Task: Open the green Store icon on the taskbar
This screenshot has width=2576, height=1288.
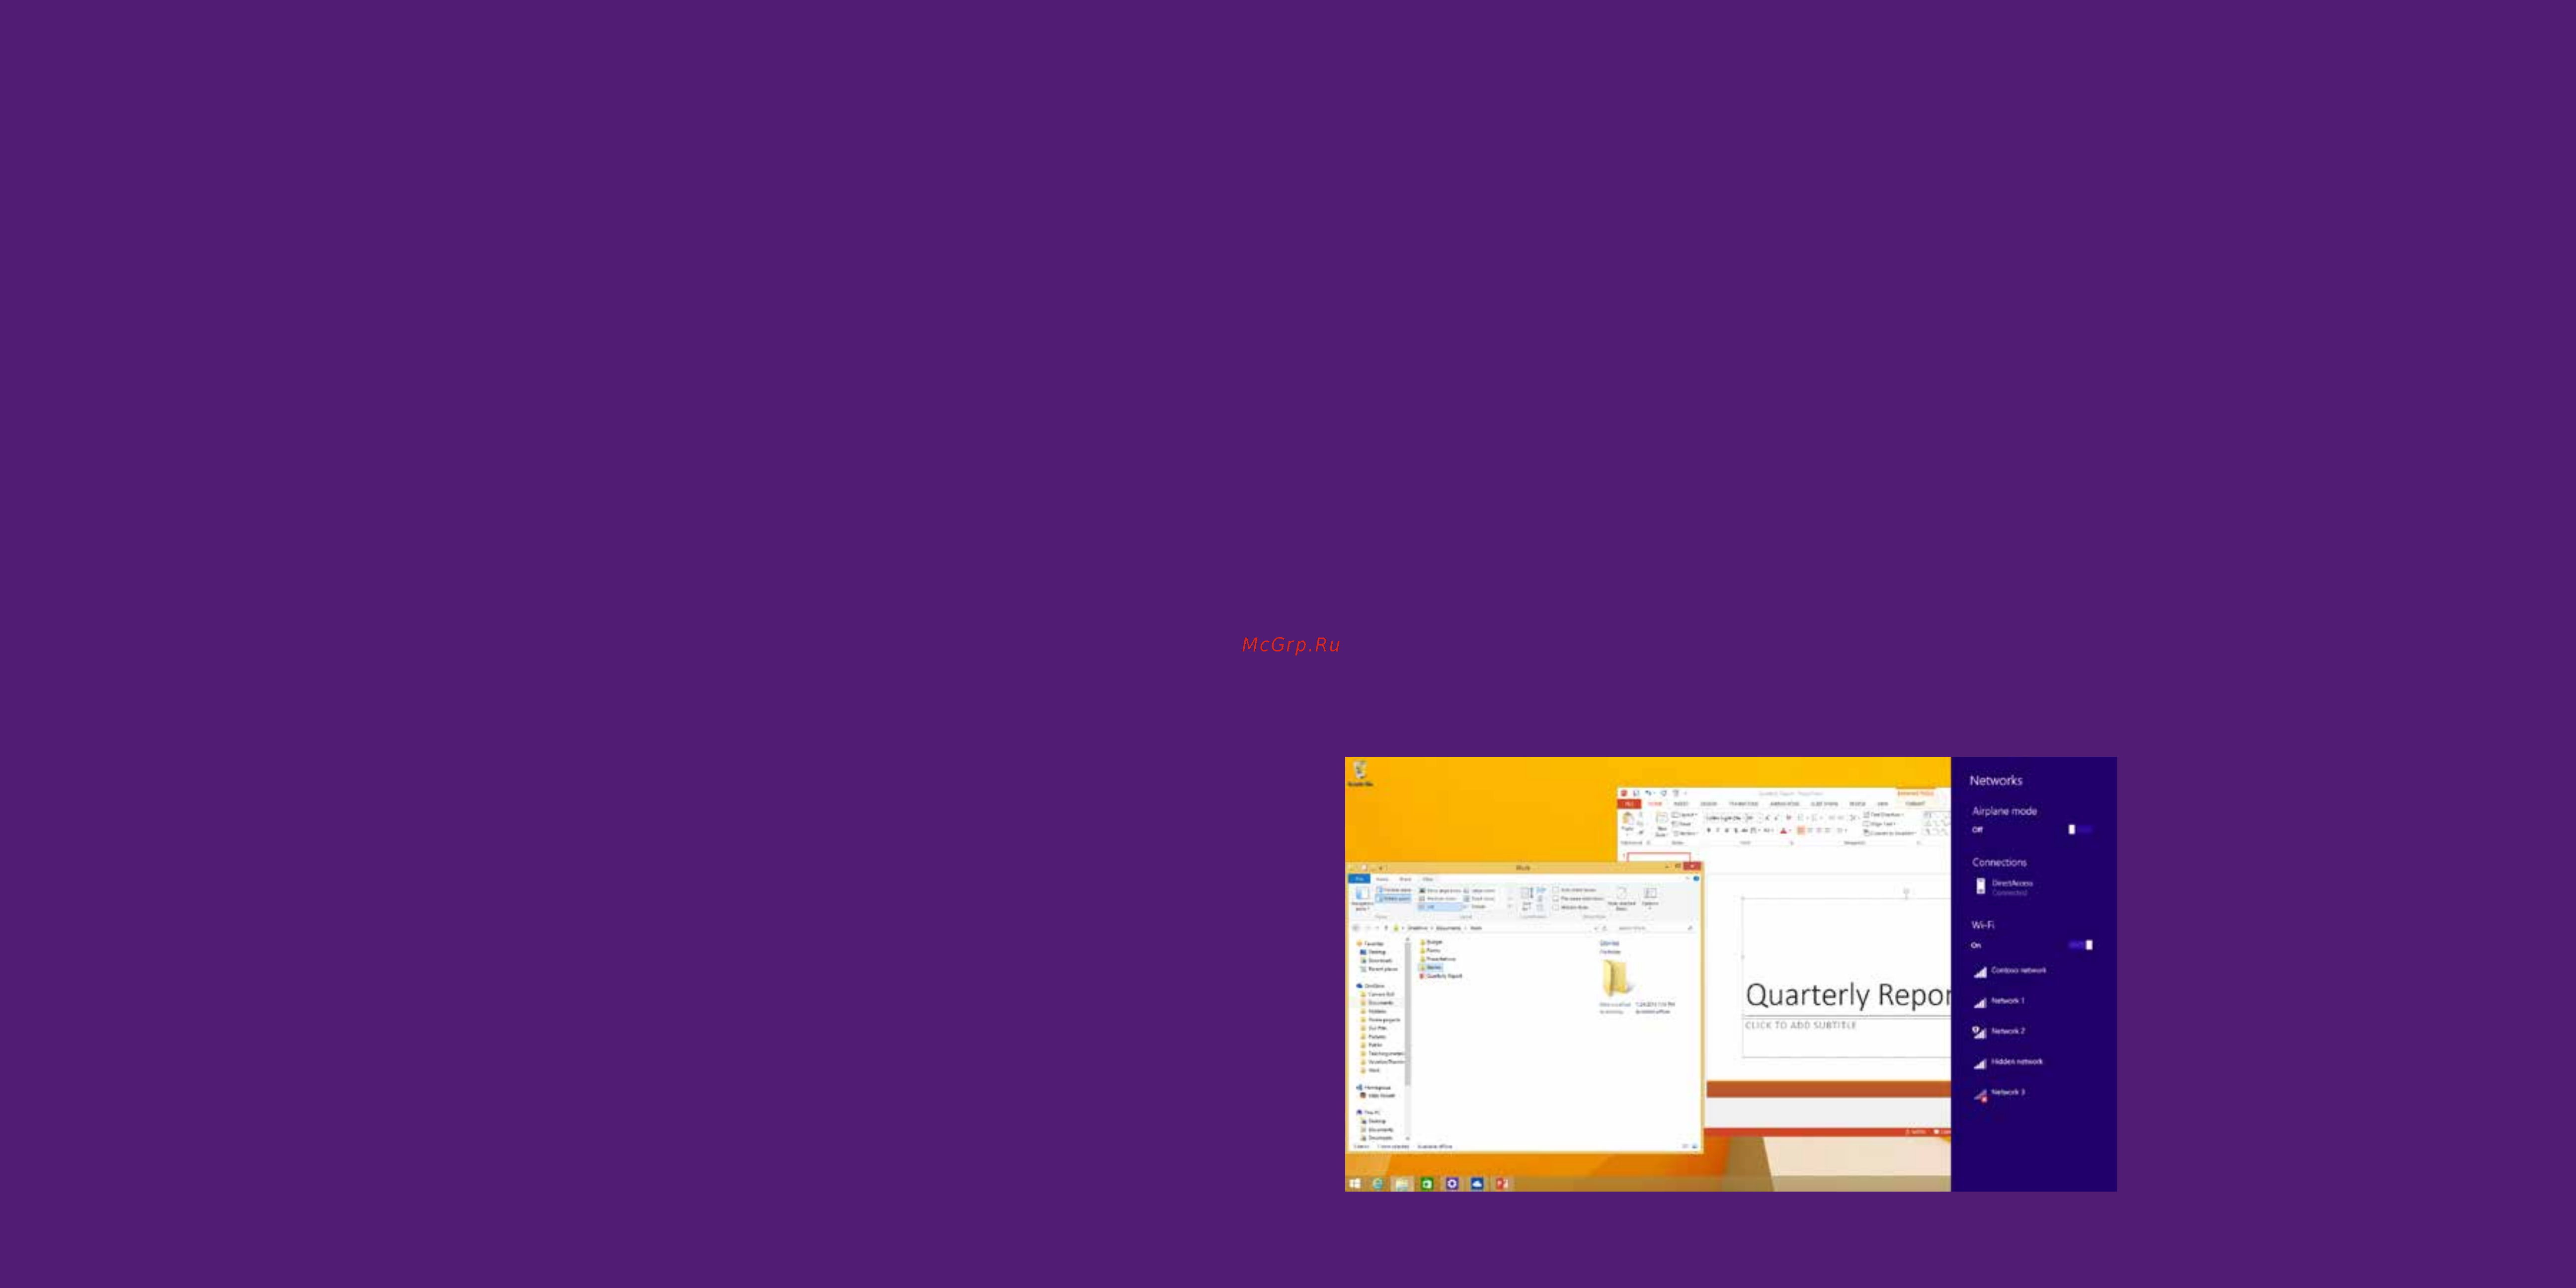Action: click(x=1427, y=1183)
